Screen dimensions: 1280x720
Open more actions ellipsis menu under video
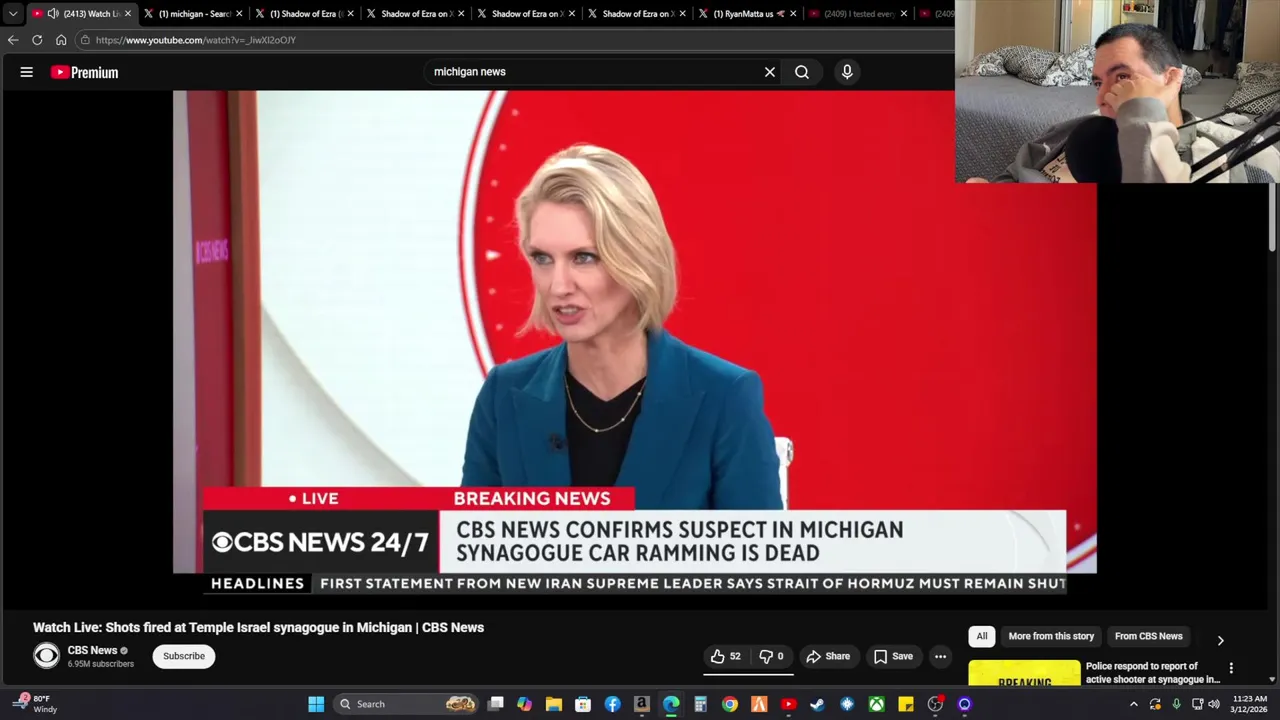click(x=941, y=656)
